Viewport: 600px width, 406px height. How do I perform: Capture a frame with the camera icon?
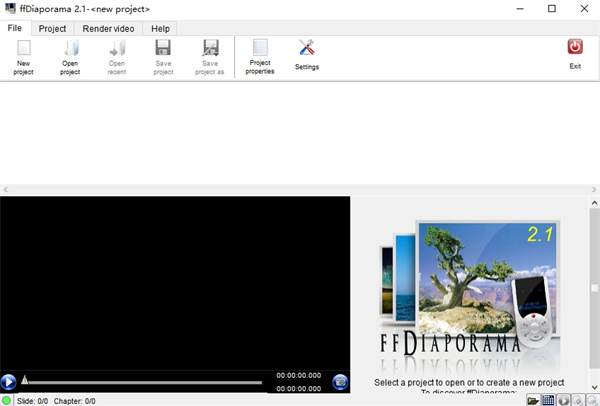tap(340, 381)
